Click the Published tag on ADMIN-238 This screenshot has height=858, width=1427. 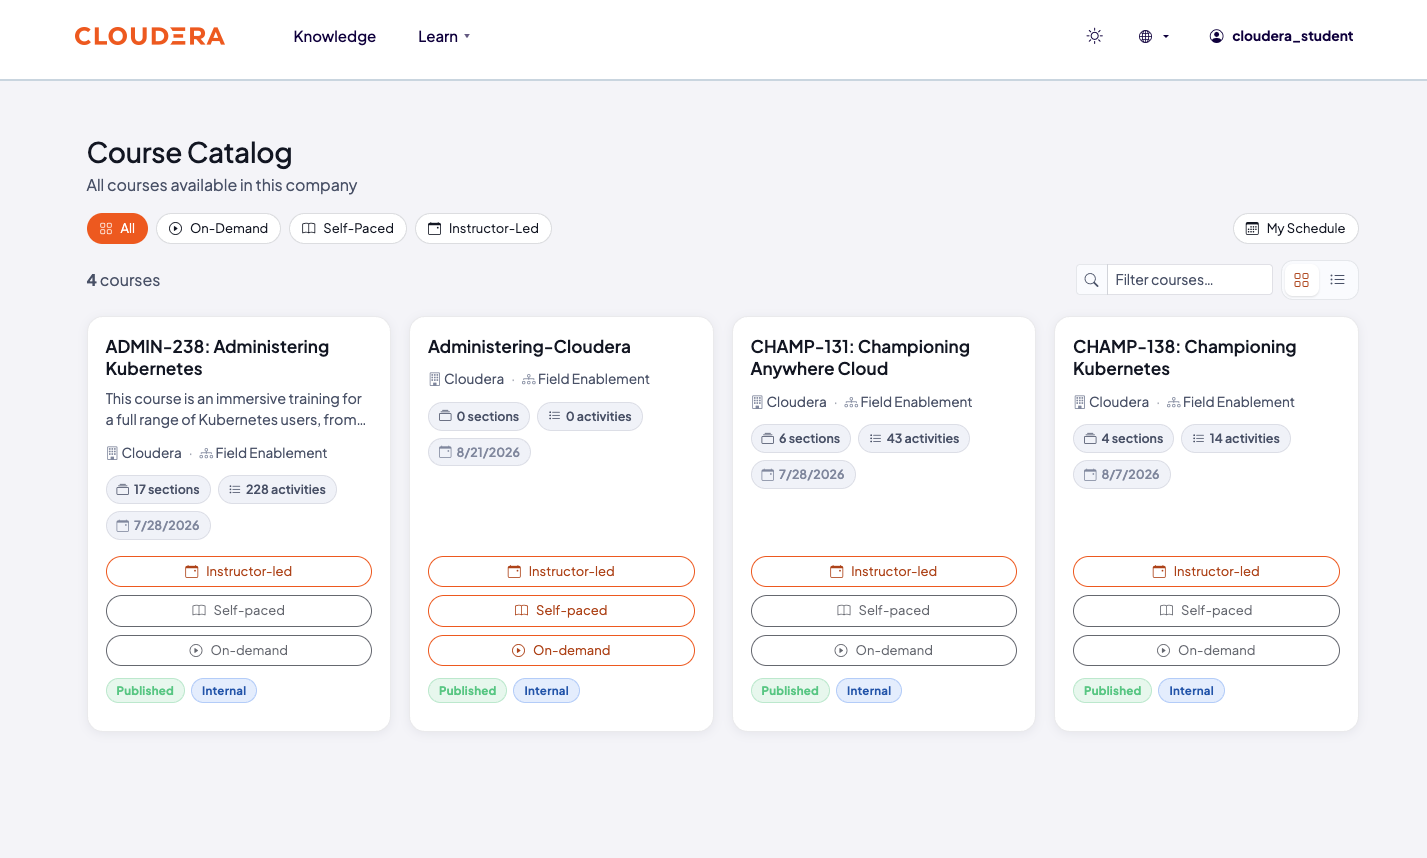(145, 690)
